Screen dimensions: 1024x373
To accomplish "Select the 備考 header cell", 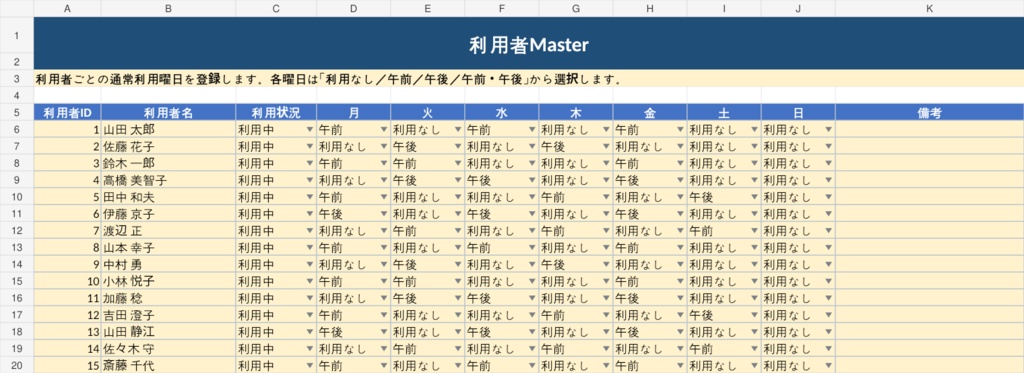I will pos(930,112).
